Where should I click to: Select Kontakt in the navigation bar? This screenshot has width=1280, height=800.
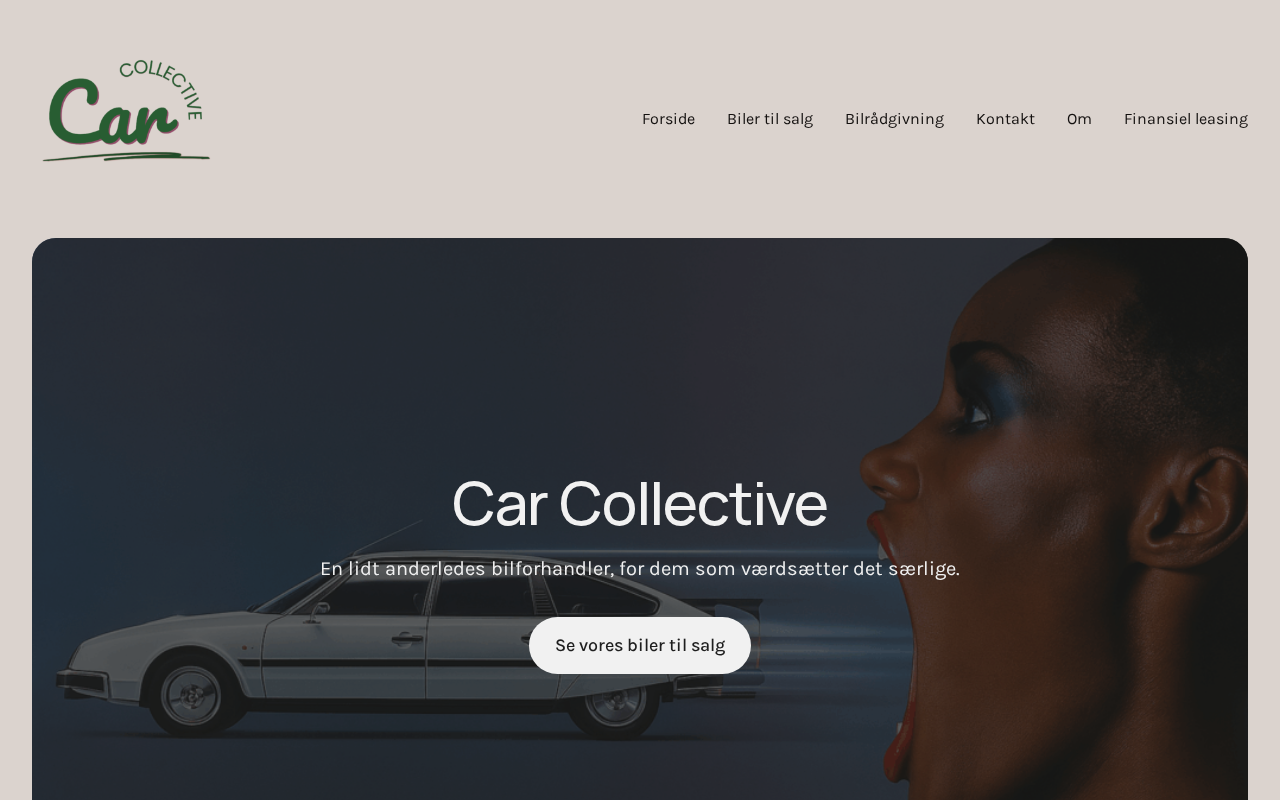(1005, 119)
